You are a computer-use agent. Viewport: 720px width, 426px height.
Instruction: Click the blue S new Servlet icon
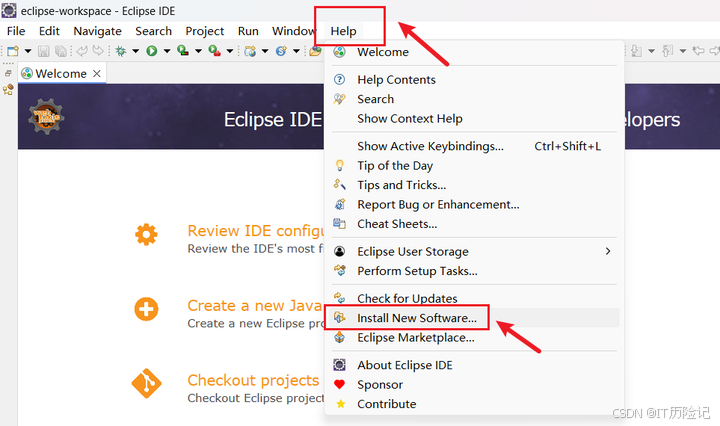tap(281, 51)
